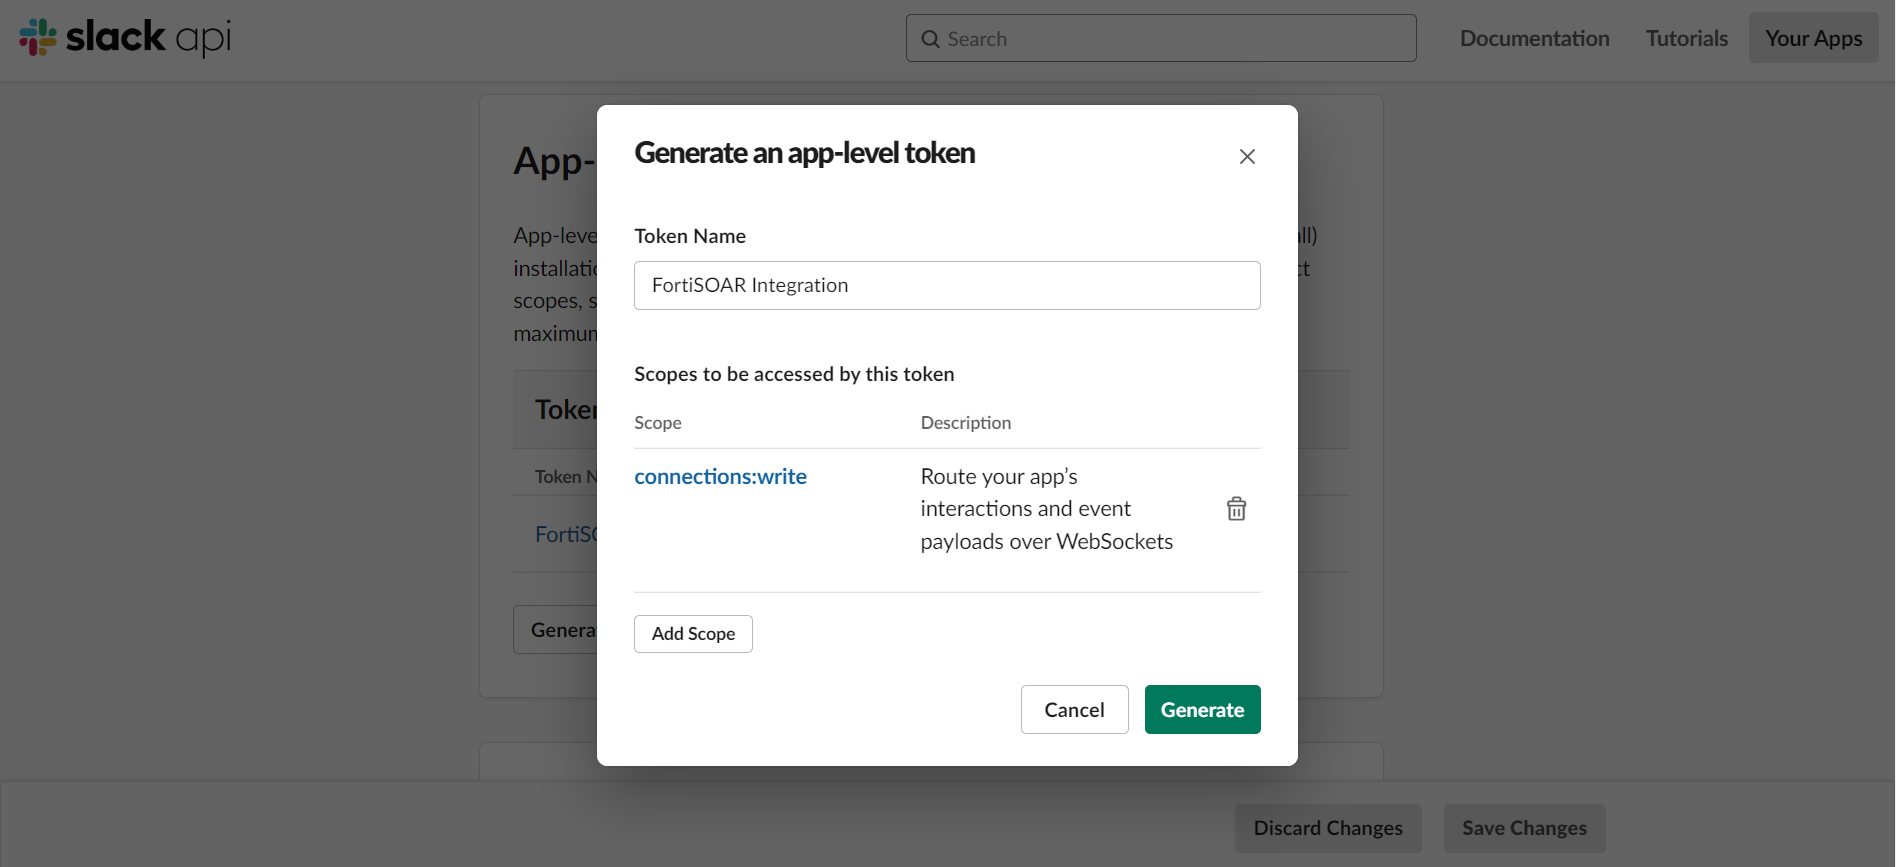
Task: Open the connections:write scope link
Action: (x=720, y=477)
